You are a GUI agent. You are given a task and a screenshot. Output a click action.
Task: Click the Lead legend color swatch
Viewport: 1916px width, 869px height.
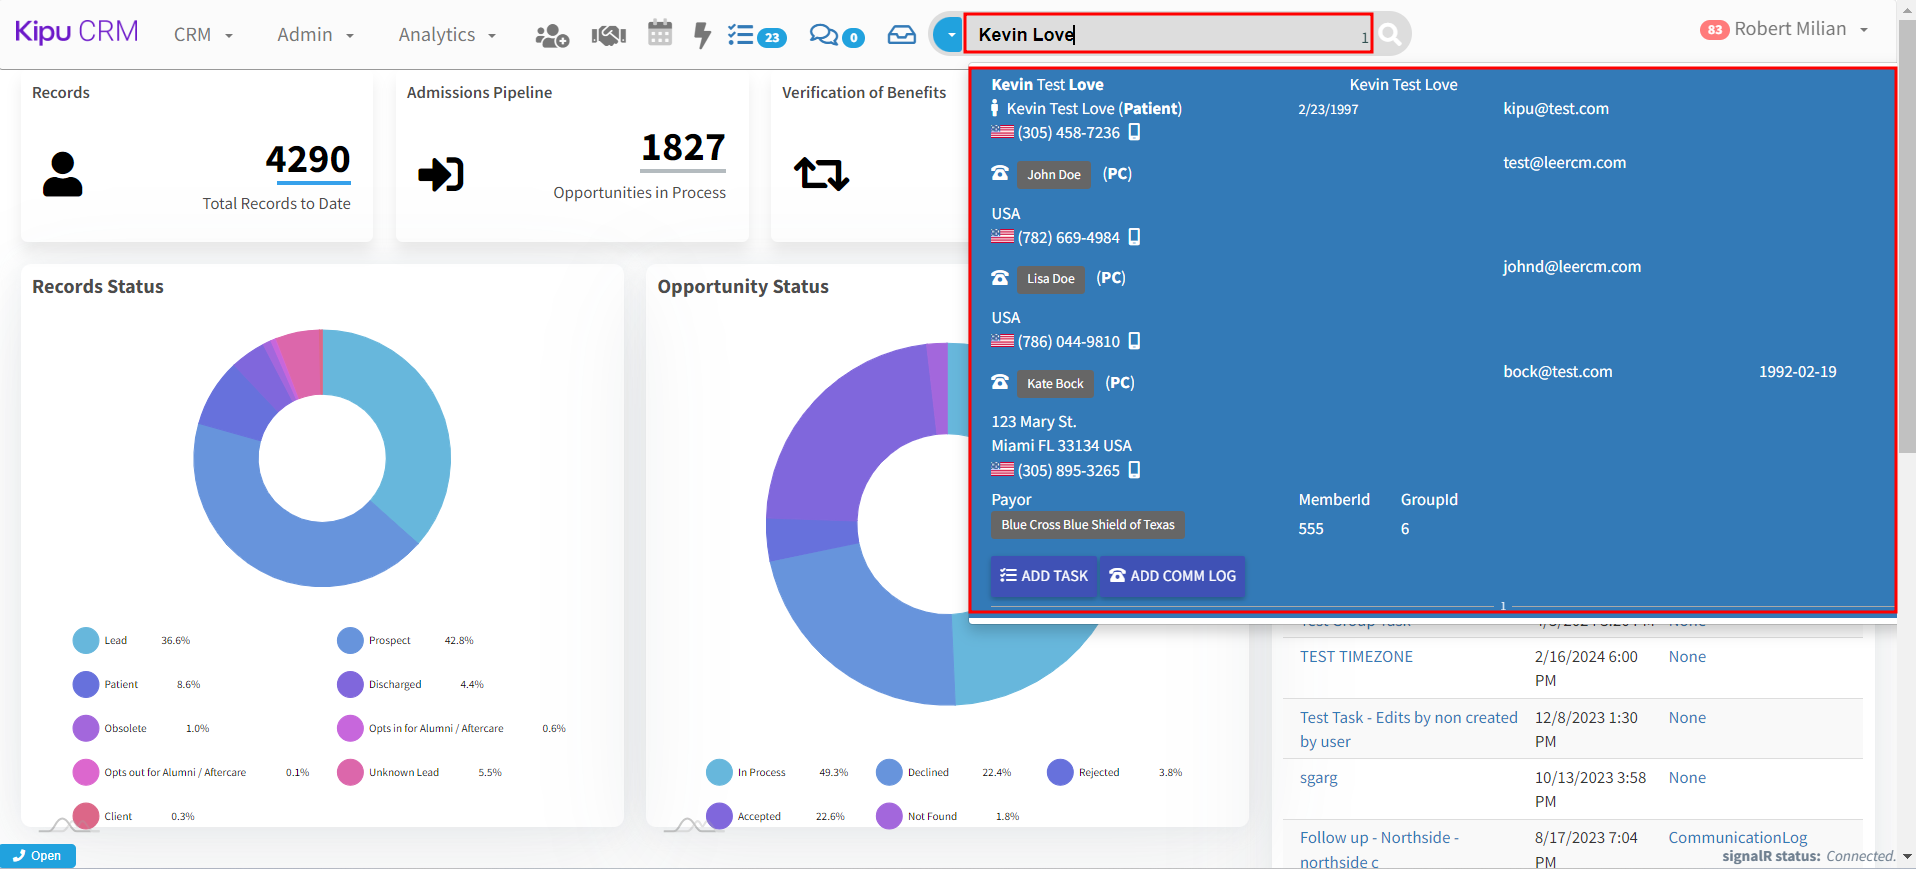(x=86, y=641)
